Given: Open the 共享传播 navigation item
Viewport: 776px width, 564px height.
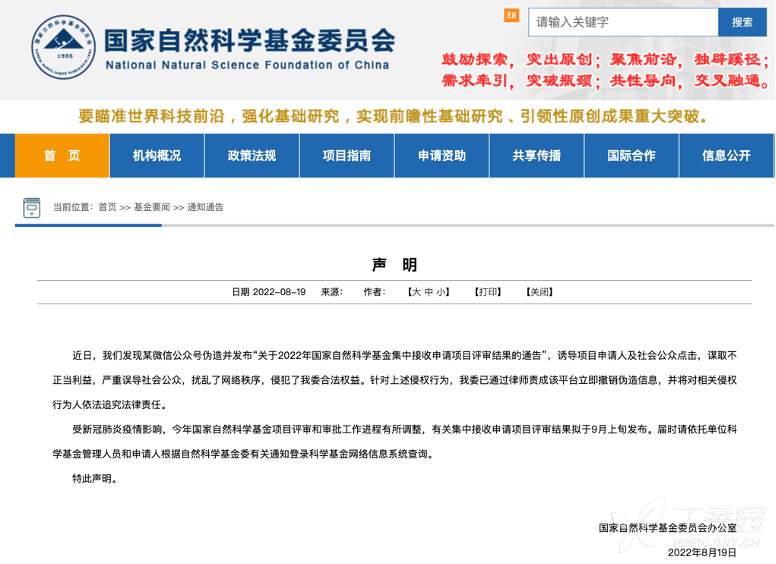Looking at the screenshot, I should [x=537, y=156].
